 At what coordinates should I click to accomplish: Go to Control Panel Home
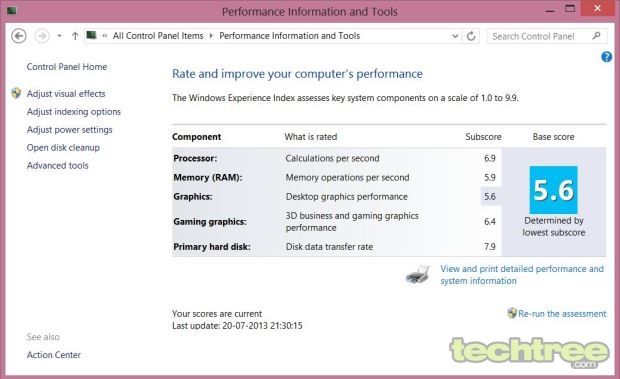[67, 67]
